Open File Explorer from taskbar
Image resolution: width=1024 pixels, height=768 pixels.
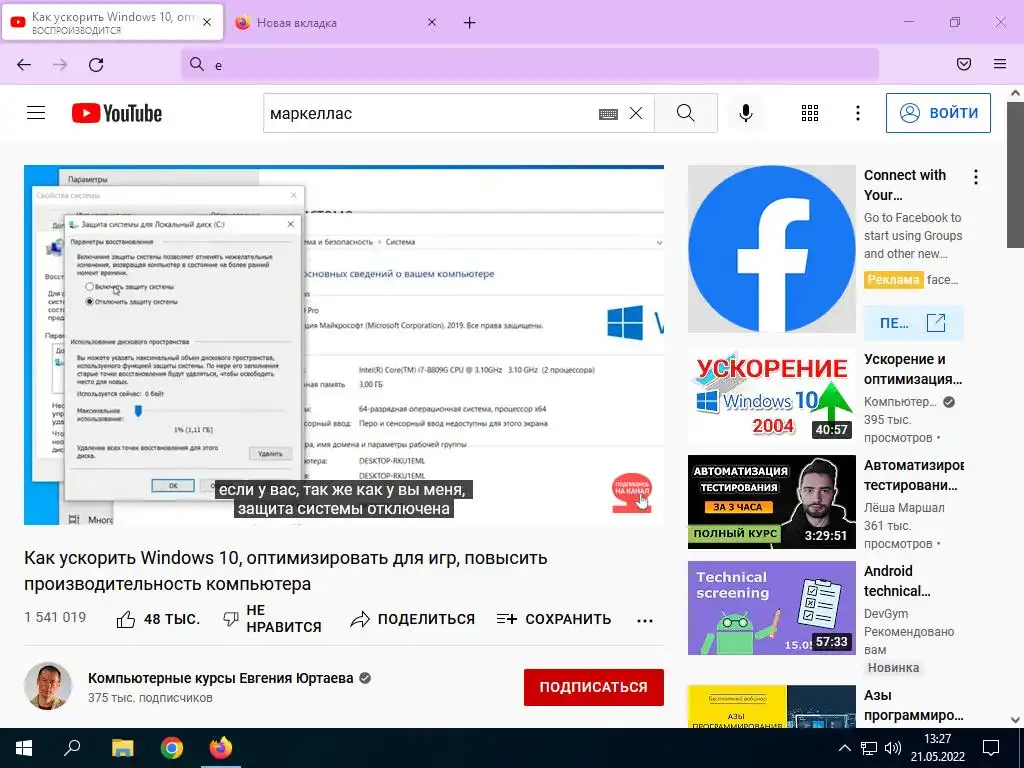[x=122, y=748]
